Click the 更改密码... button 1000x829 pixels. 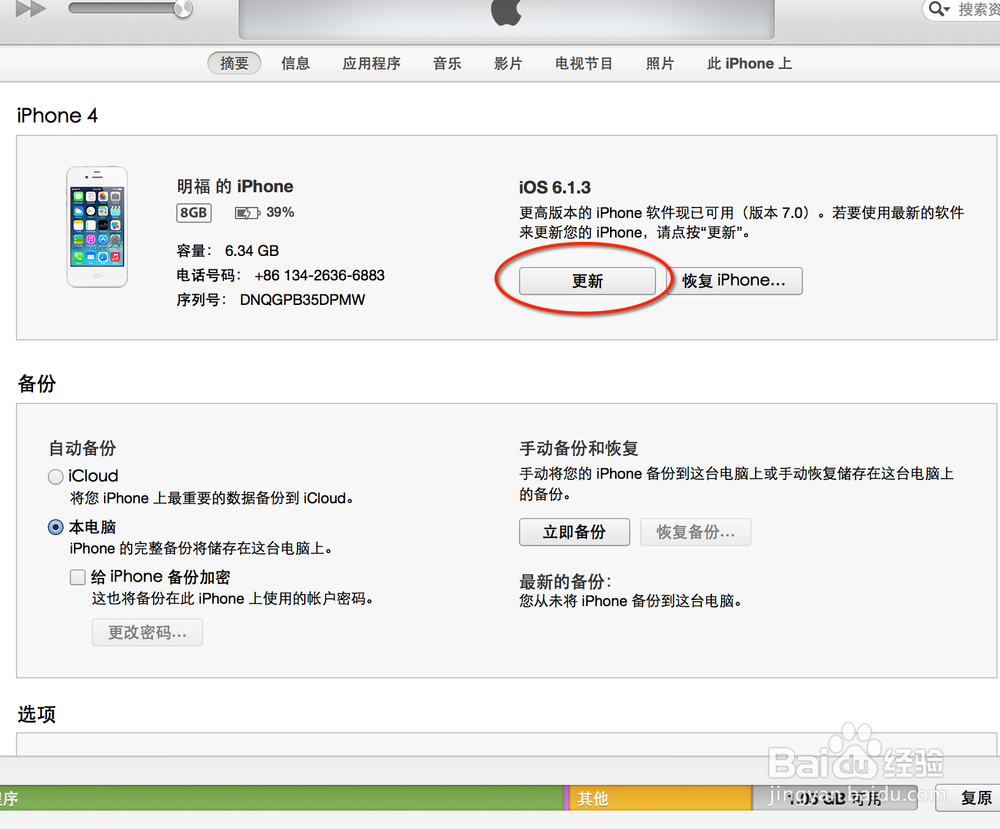click(147, 632)
